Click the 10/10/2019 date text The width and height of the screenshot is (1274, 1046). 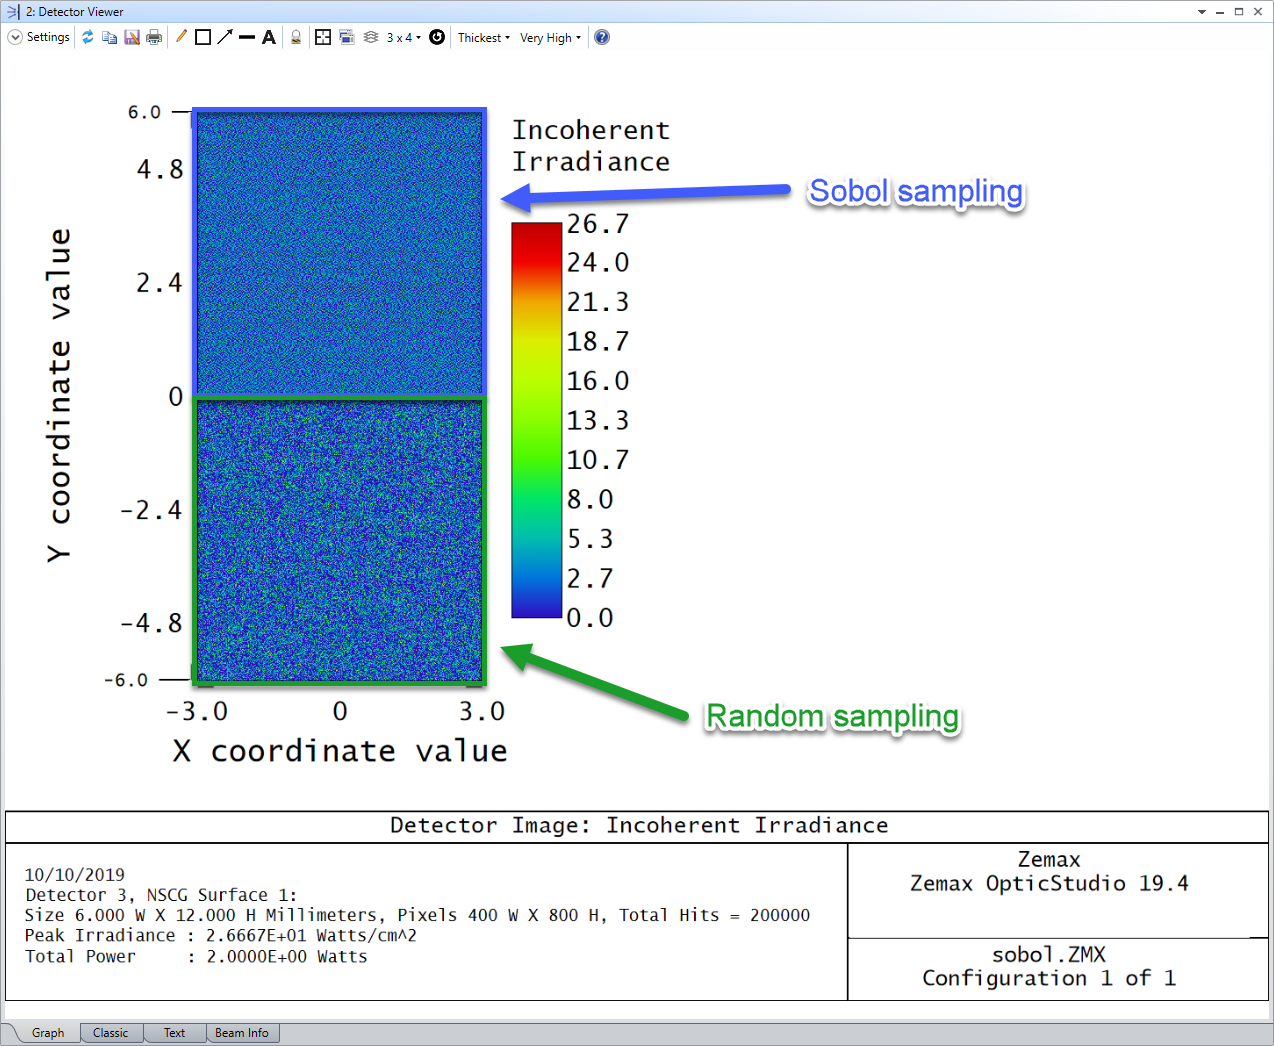[75, 875]
